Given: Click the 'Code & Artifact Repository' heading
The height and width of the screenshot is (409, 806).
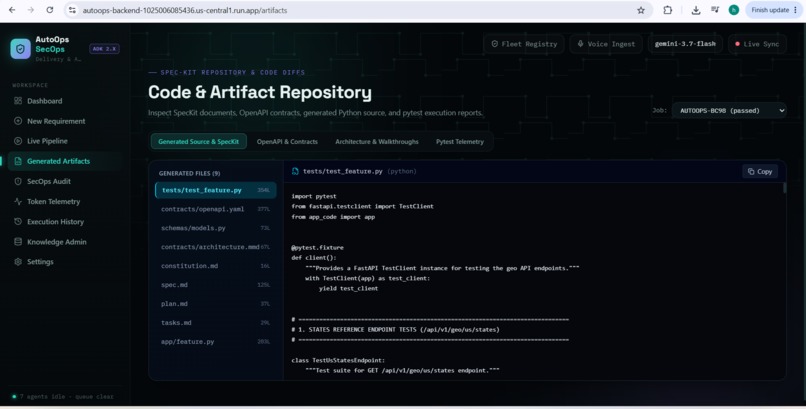Looking at the screenshot, I should pos(260,92).
